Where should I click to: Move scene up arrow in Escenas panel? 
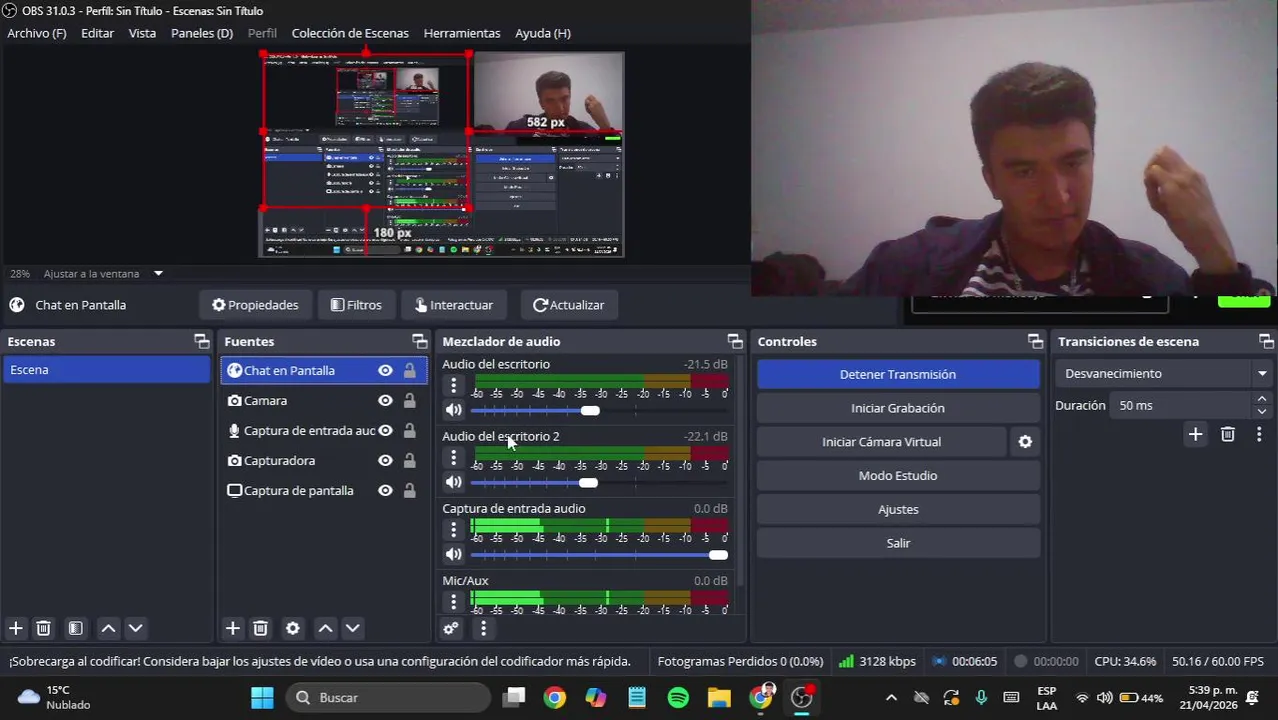point(108,628)
